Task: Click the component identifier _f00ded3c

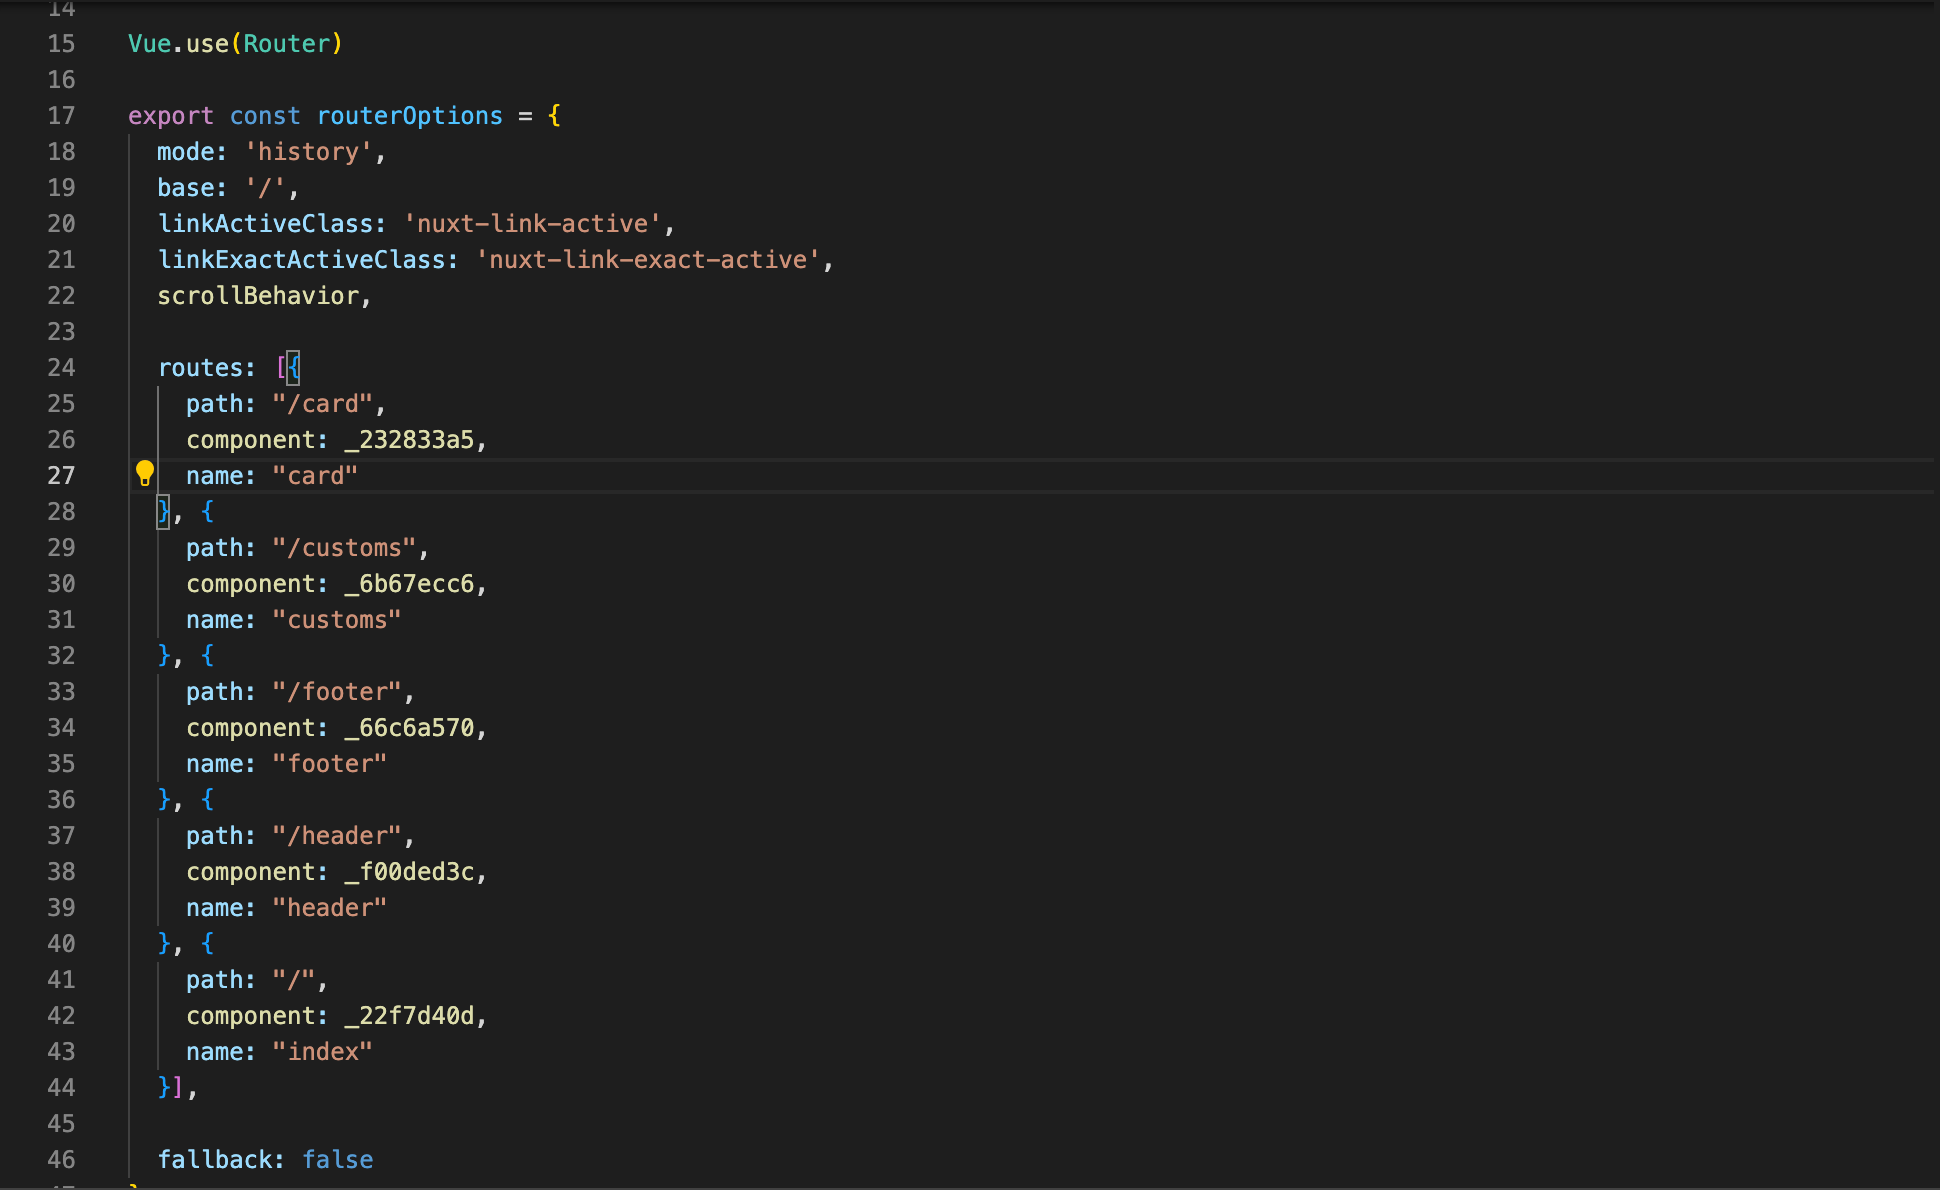Action: (x=409, y=872)
